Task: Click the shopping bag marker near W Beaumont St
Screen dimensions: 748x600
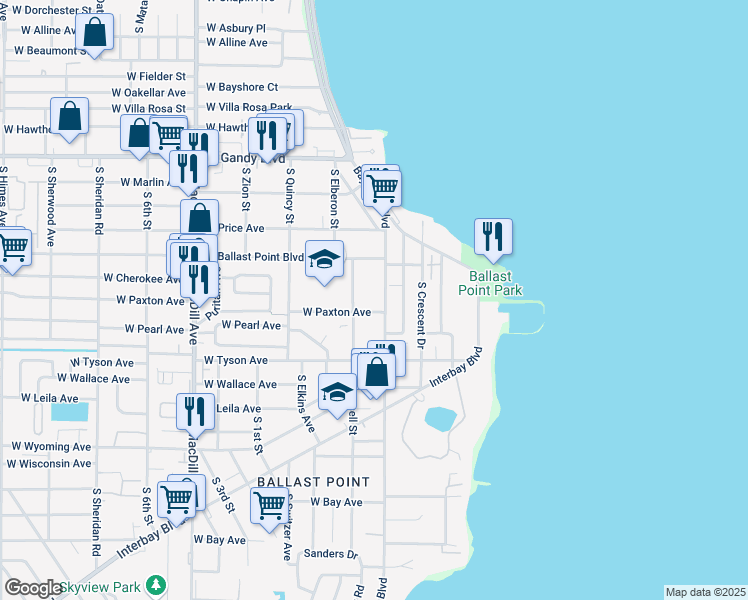Action: (x=94, y=35)
